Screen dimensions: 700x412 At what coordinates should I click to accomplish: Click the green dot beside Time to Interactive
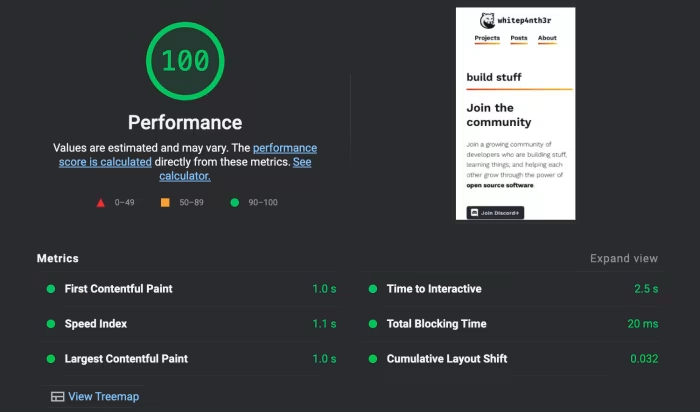373,289
